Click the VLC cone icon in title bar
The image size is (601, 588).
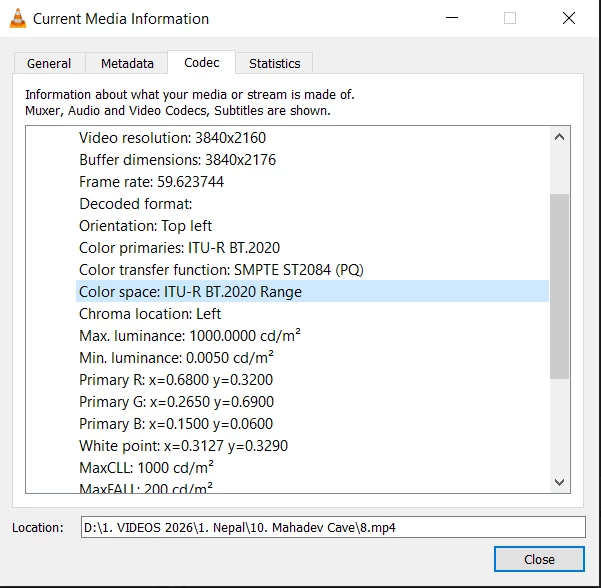point(18,18)
